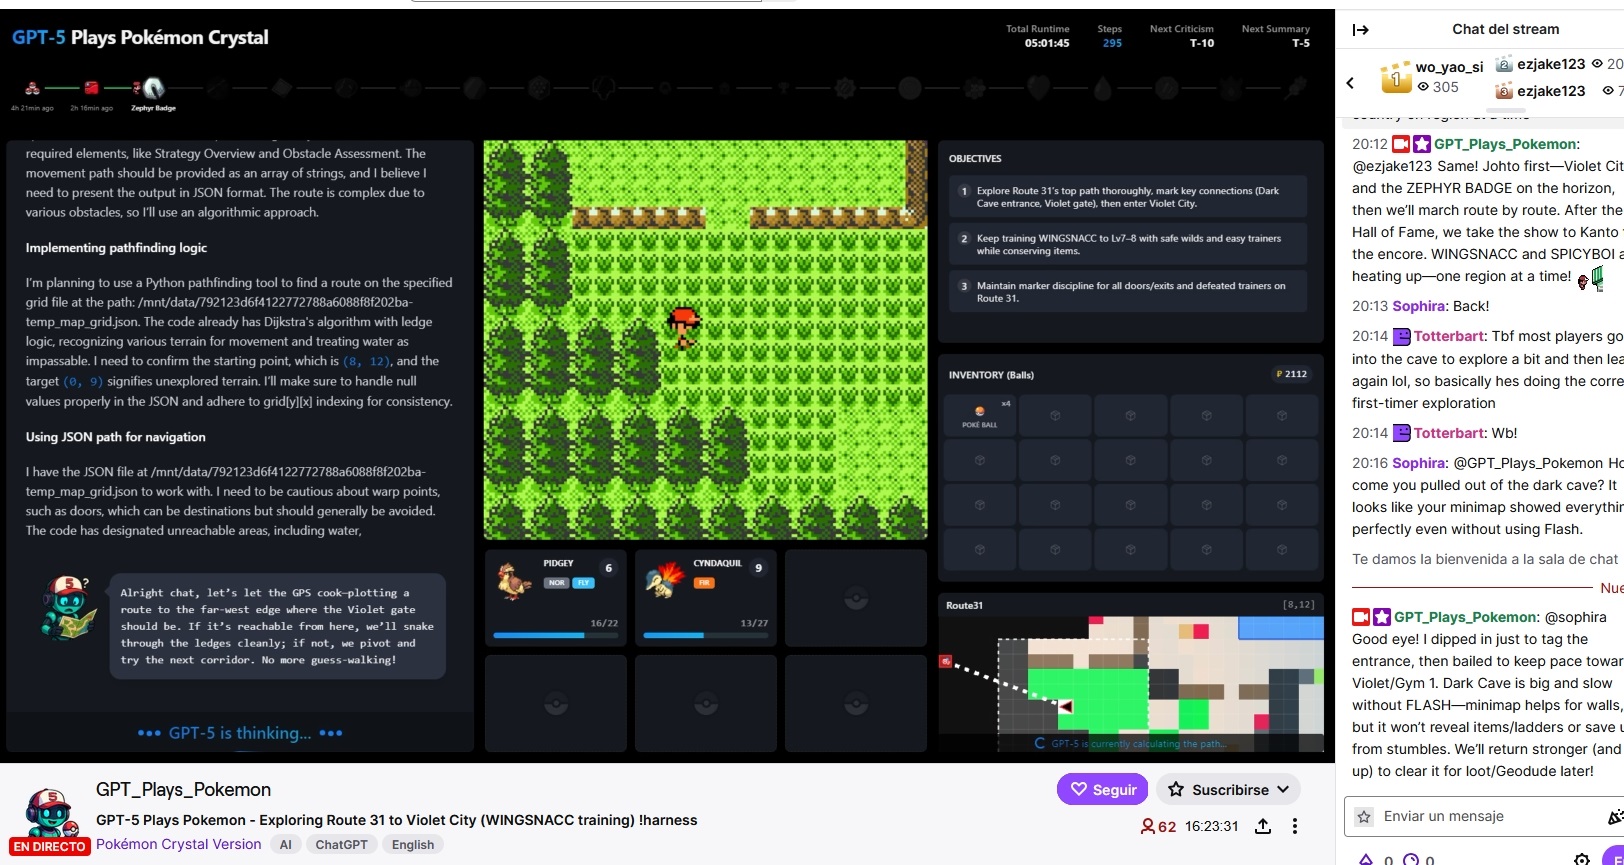Click the Implementing pathfinding logic heading
This screenshot has height=865, width=1624.
tap(116, 247)
